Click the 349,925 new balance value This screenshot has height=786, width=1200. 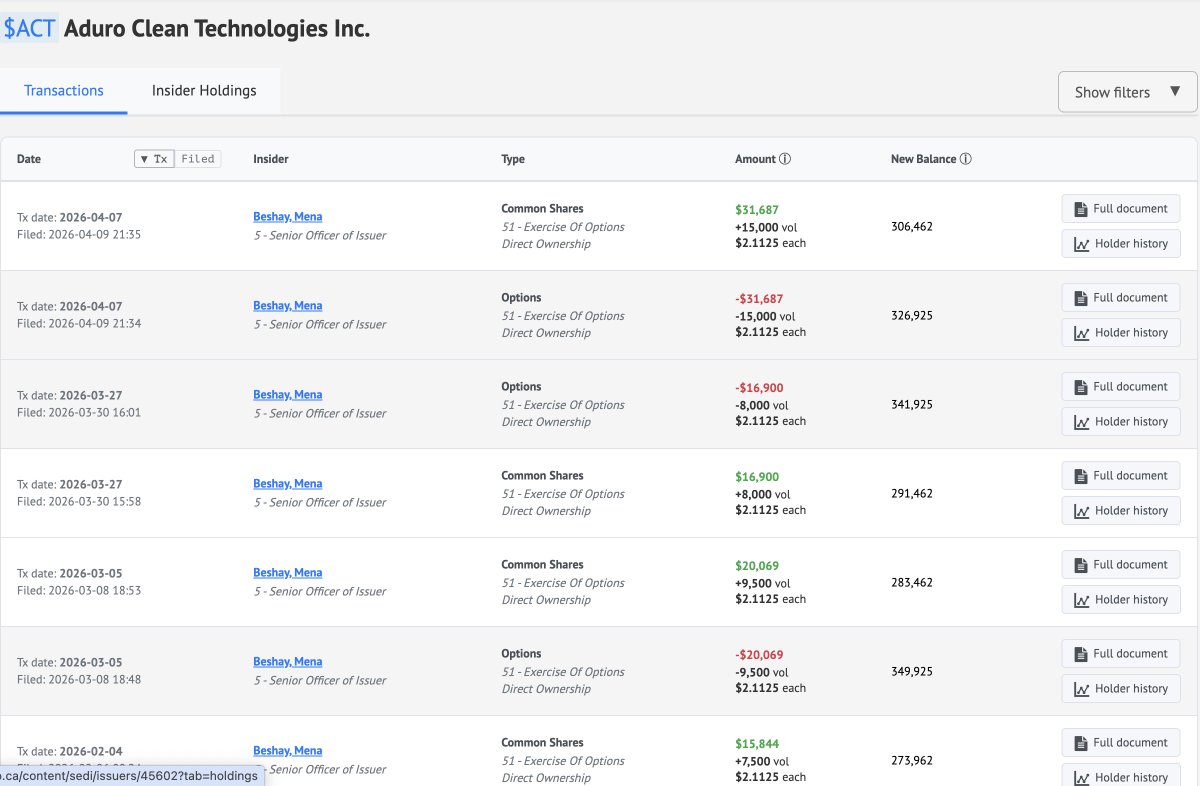[912, 672]
